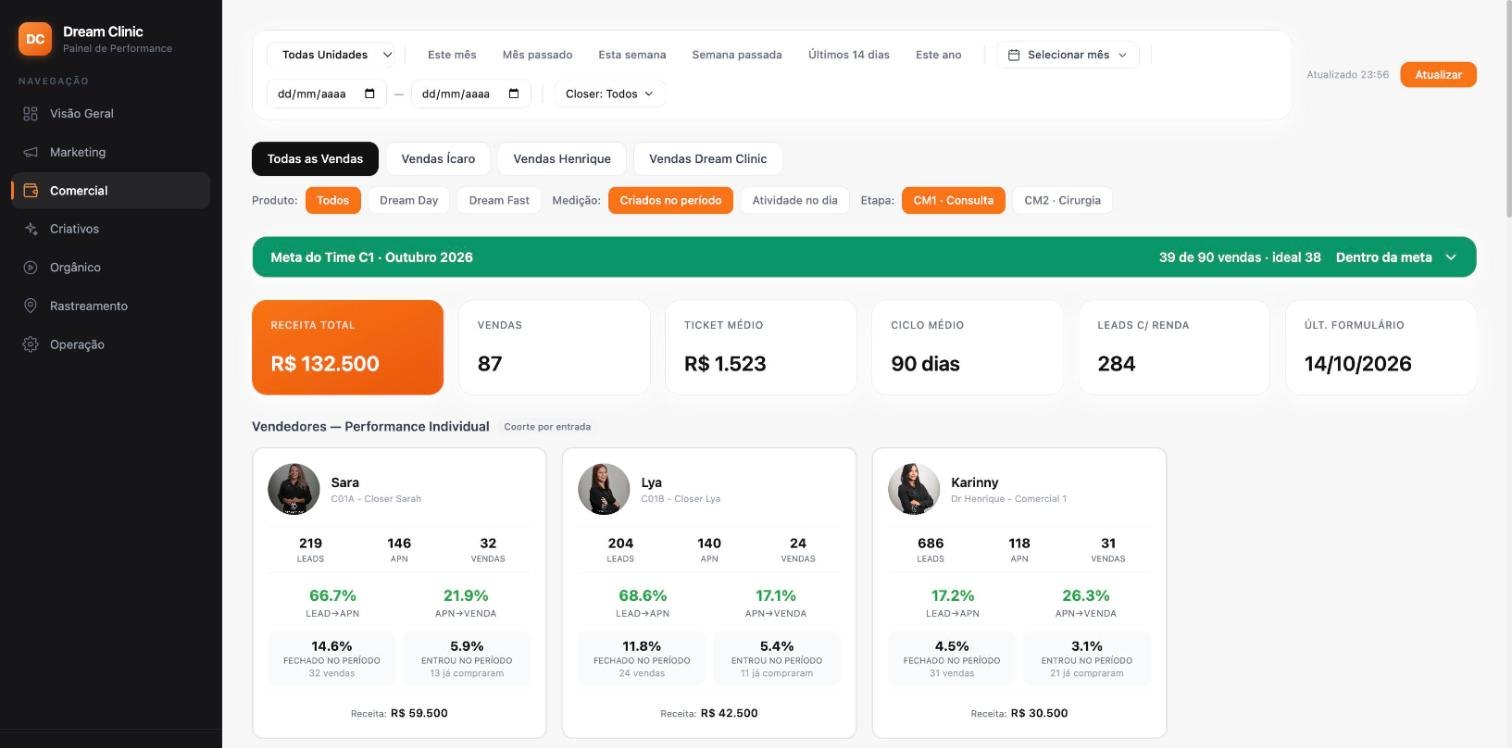Click the Orgânico play-circle icon
The image size is (1512, 748).
pyautogui.click(x=30, y=267)
